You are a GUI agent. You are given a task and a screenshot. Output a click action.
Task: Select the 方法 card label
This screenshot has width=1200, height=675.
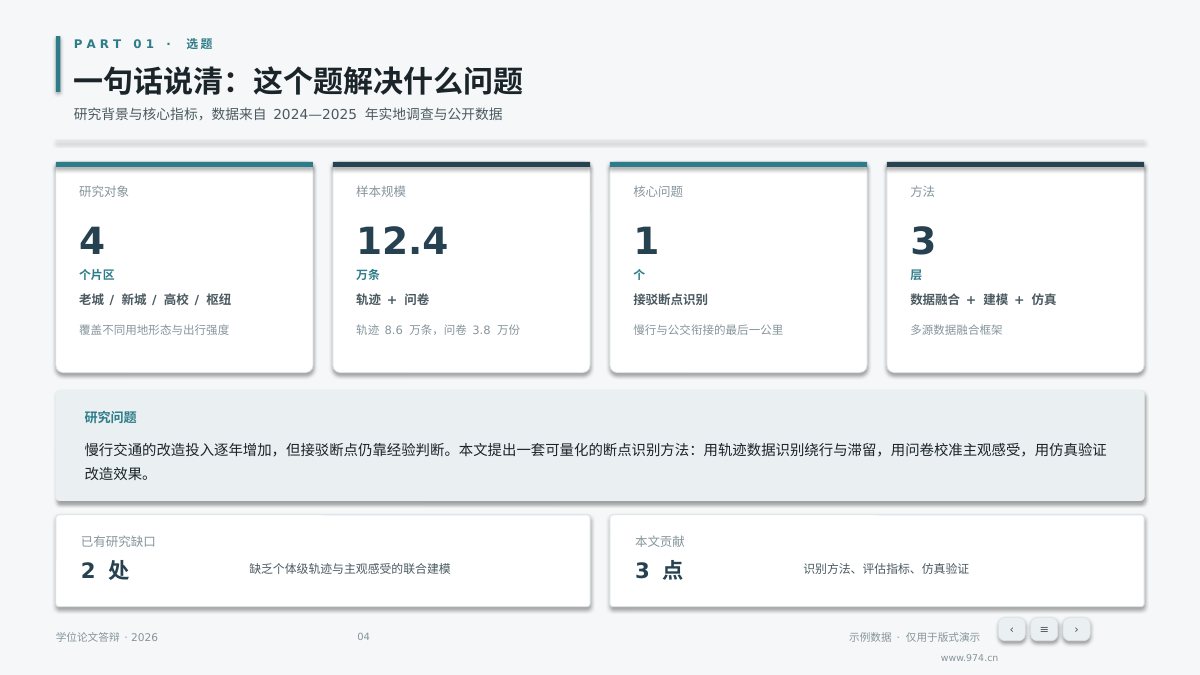tap(922, 191)
